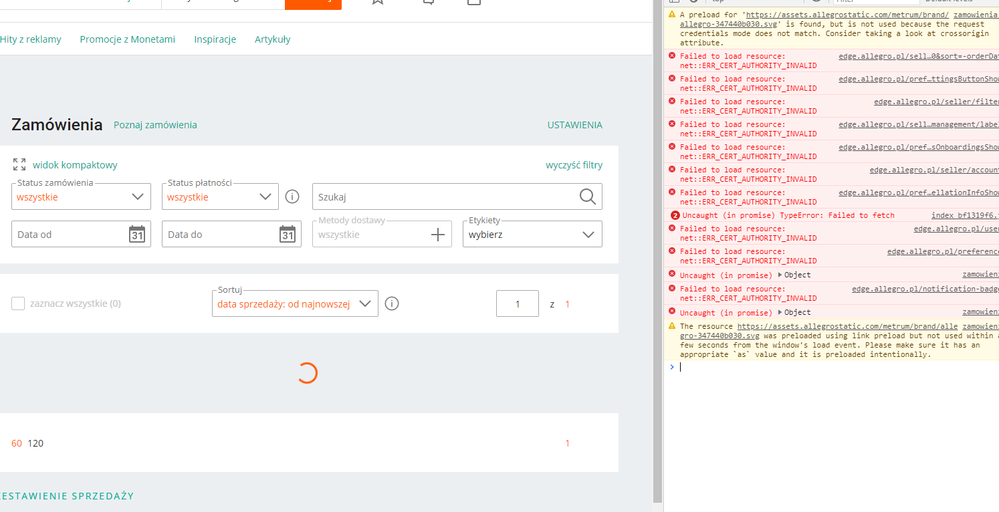Image resolution: width=999 pixels, height=512 pixels.
Task: Click info icon beside Sortuj dropdown
Action: tap(392, 304)
